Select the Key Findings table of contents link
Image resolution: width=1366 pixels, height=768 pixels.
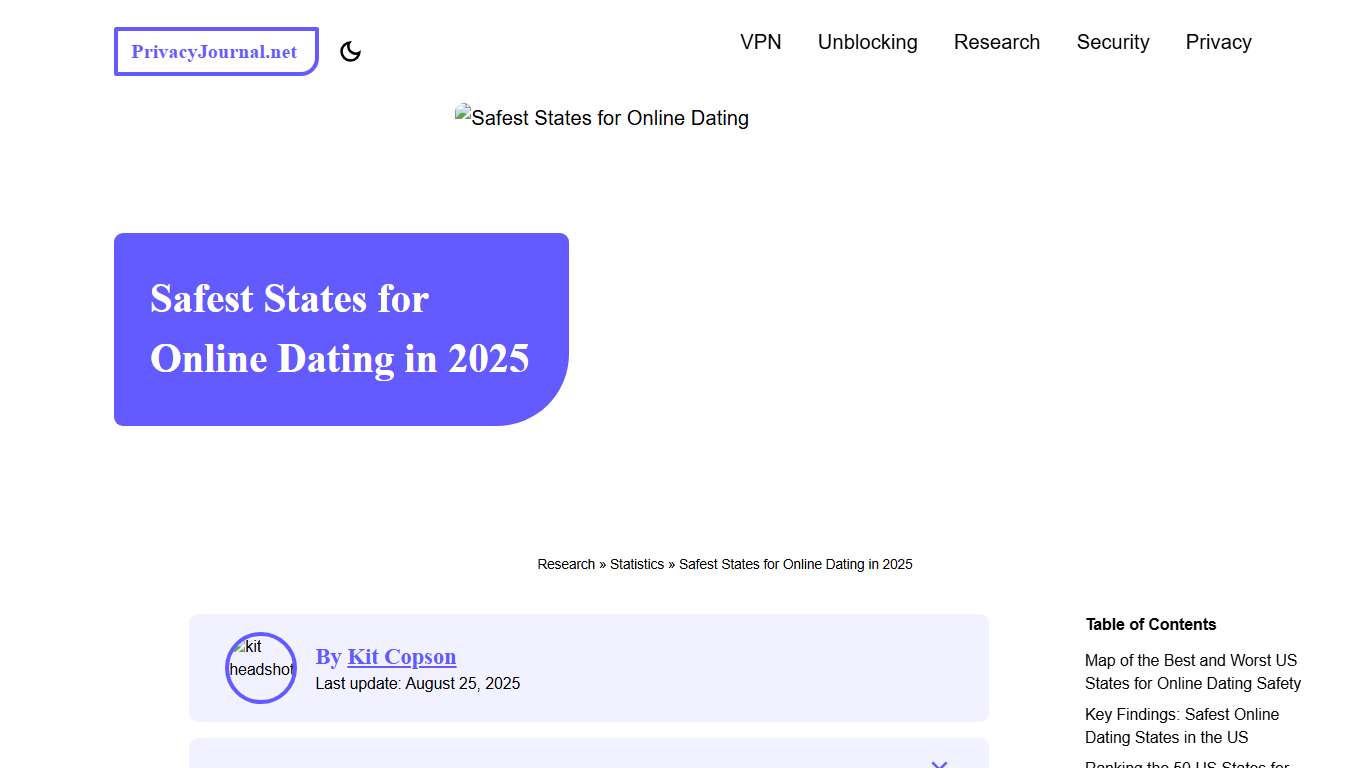1182,725
